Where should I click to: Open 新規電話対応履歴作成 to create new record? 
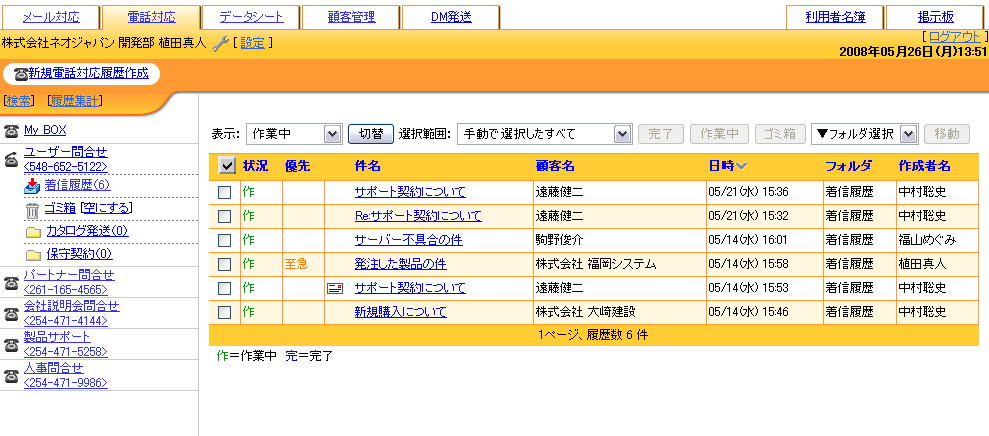pyautogui.click(x=82, y=73)
